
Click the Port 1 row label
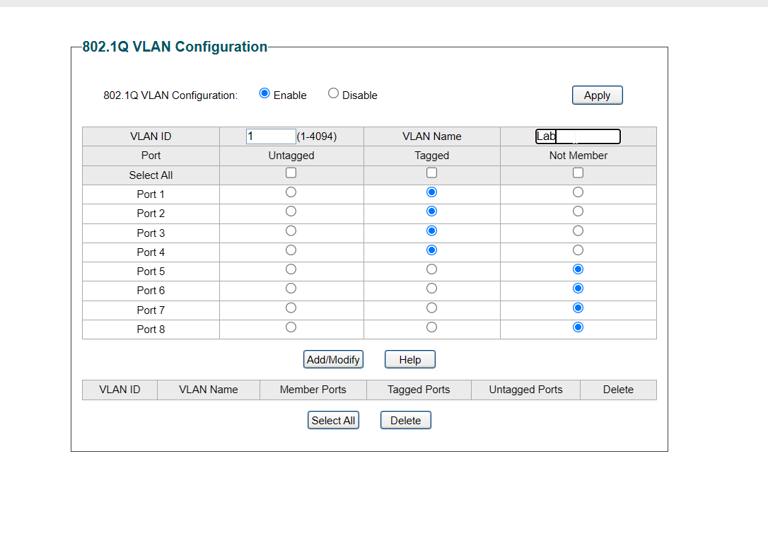pyautogui.click(x=150, y=195)
